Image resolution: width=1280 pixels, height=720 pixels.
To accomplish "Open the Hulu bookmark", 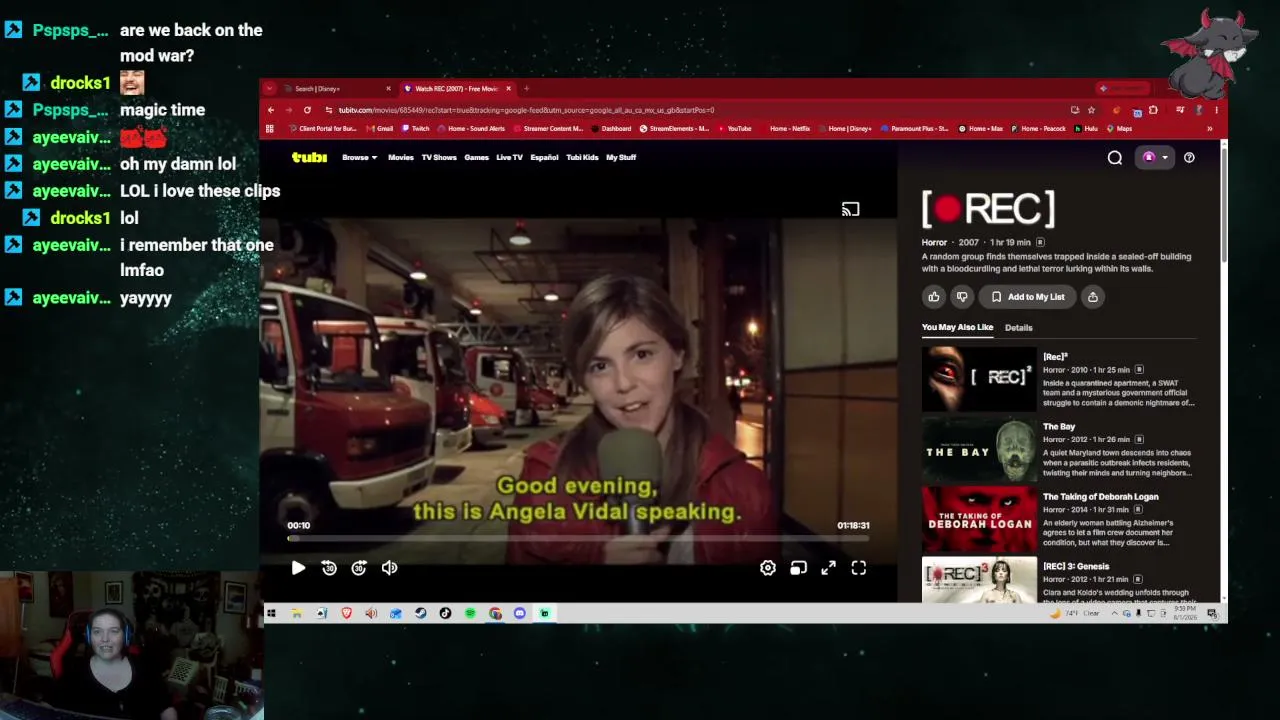I will [1086, 128].
